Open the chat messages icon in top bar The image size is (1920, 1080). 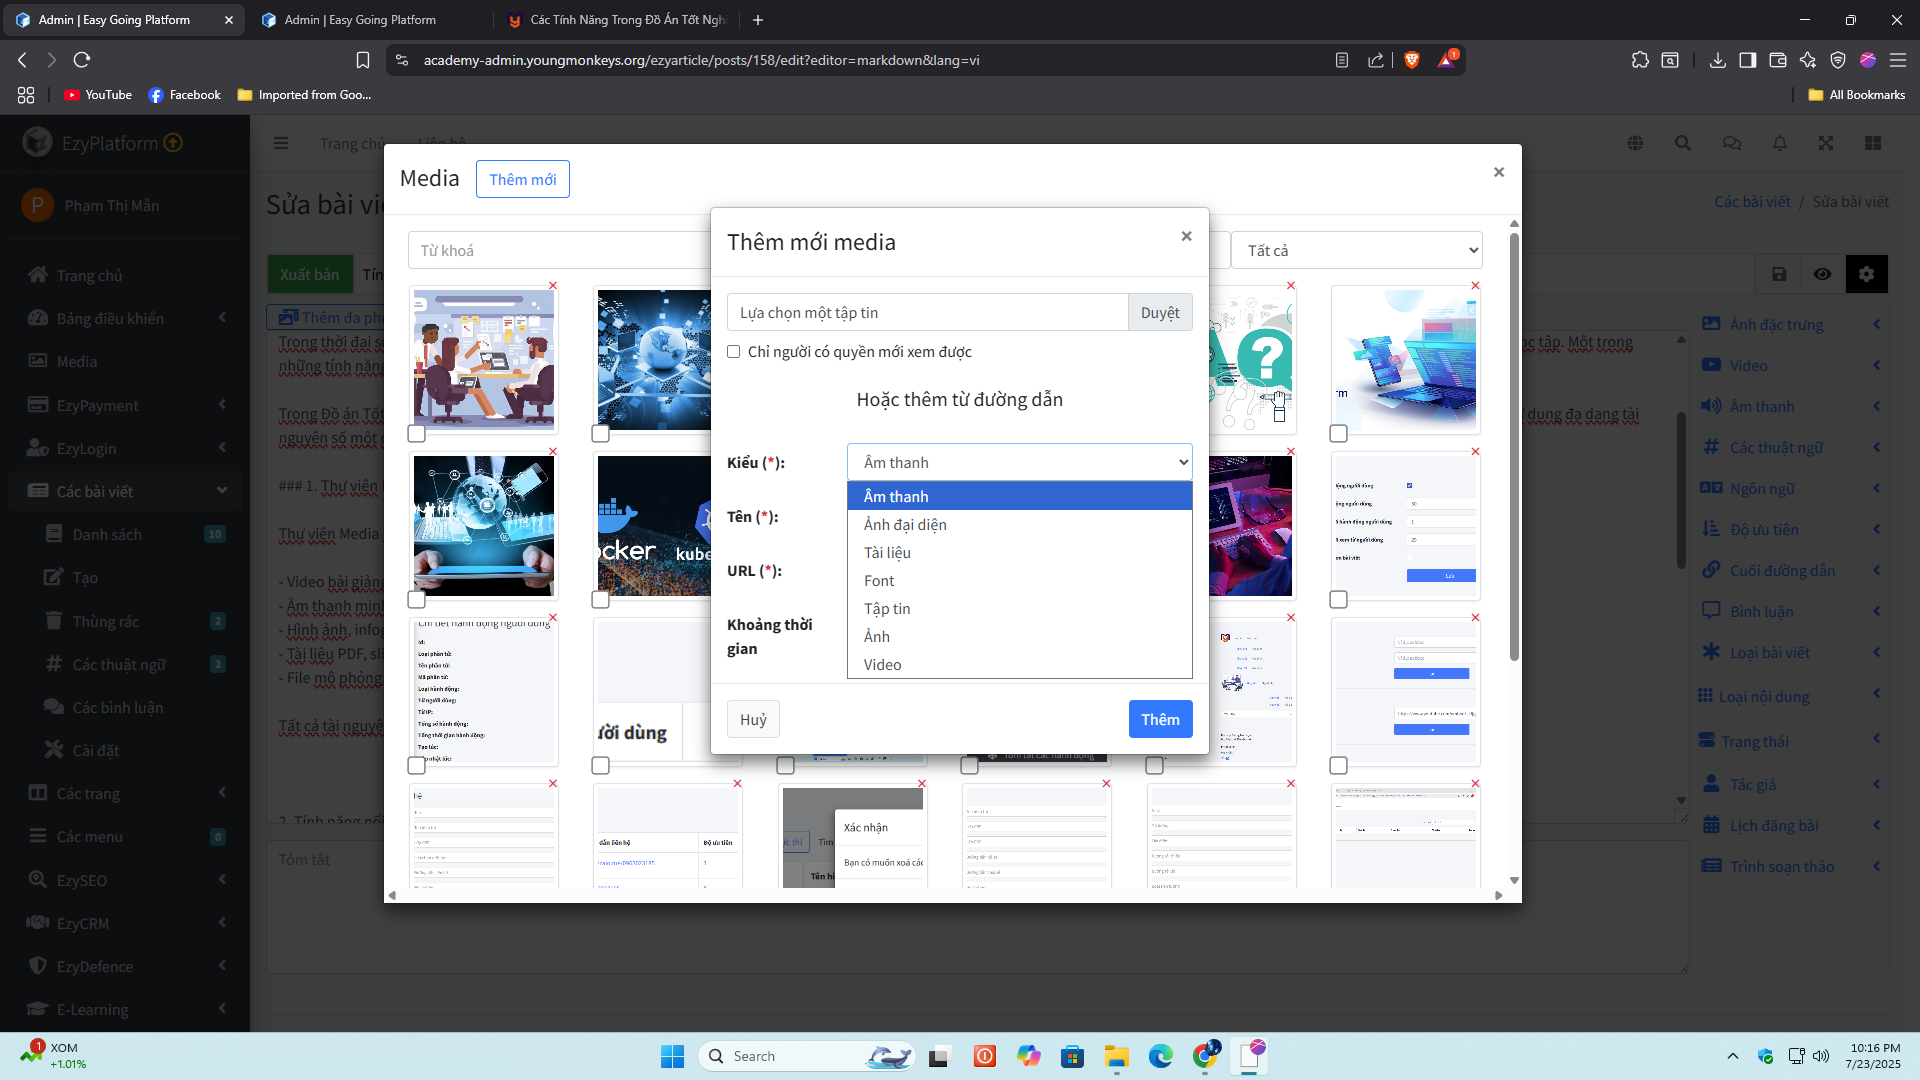click(x=1731, y=143)
